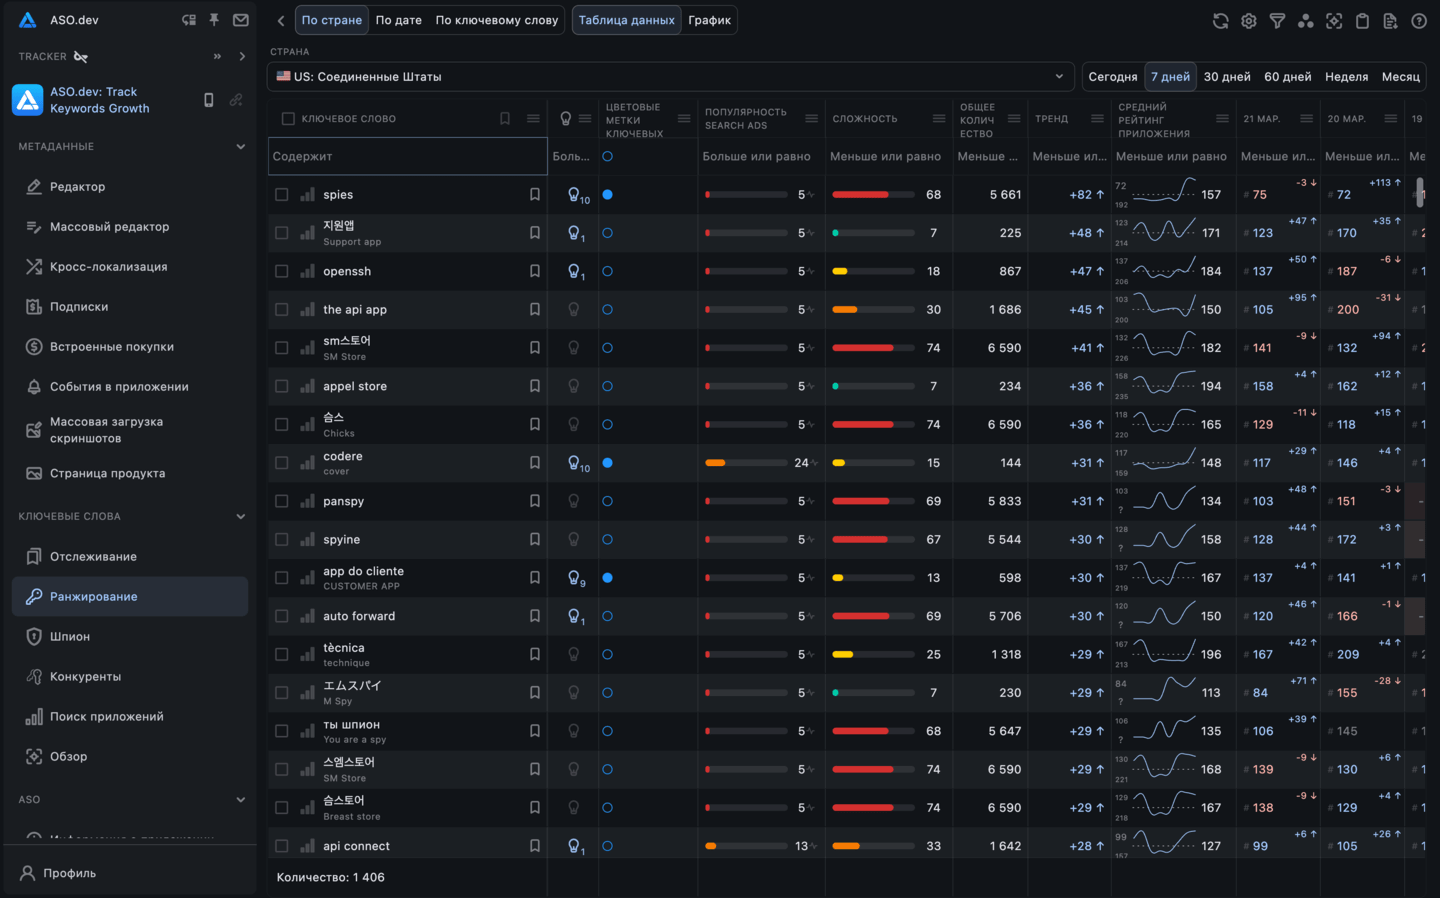Switch to the 'График' view tab
The image size is (1440, 898).
click(x=709, y=20)
